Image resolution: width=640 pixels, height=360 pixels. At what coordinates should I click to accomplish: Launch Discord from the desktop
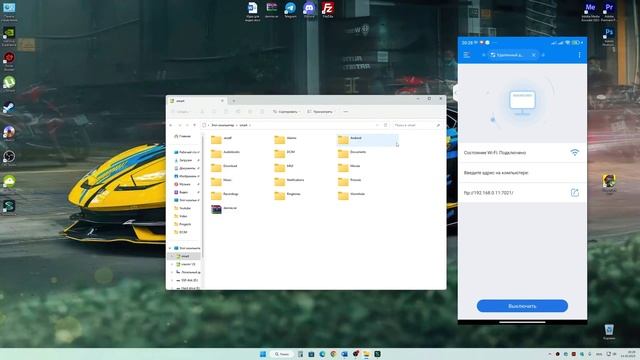tap(309, 10)
